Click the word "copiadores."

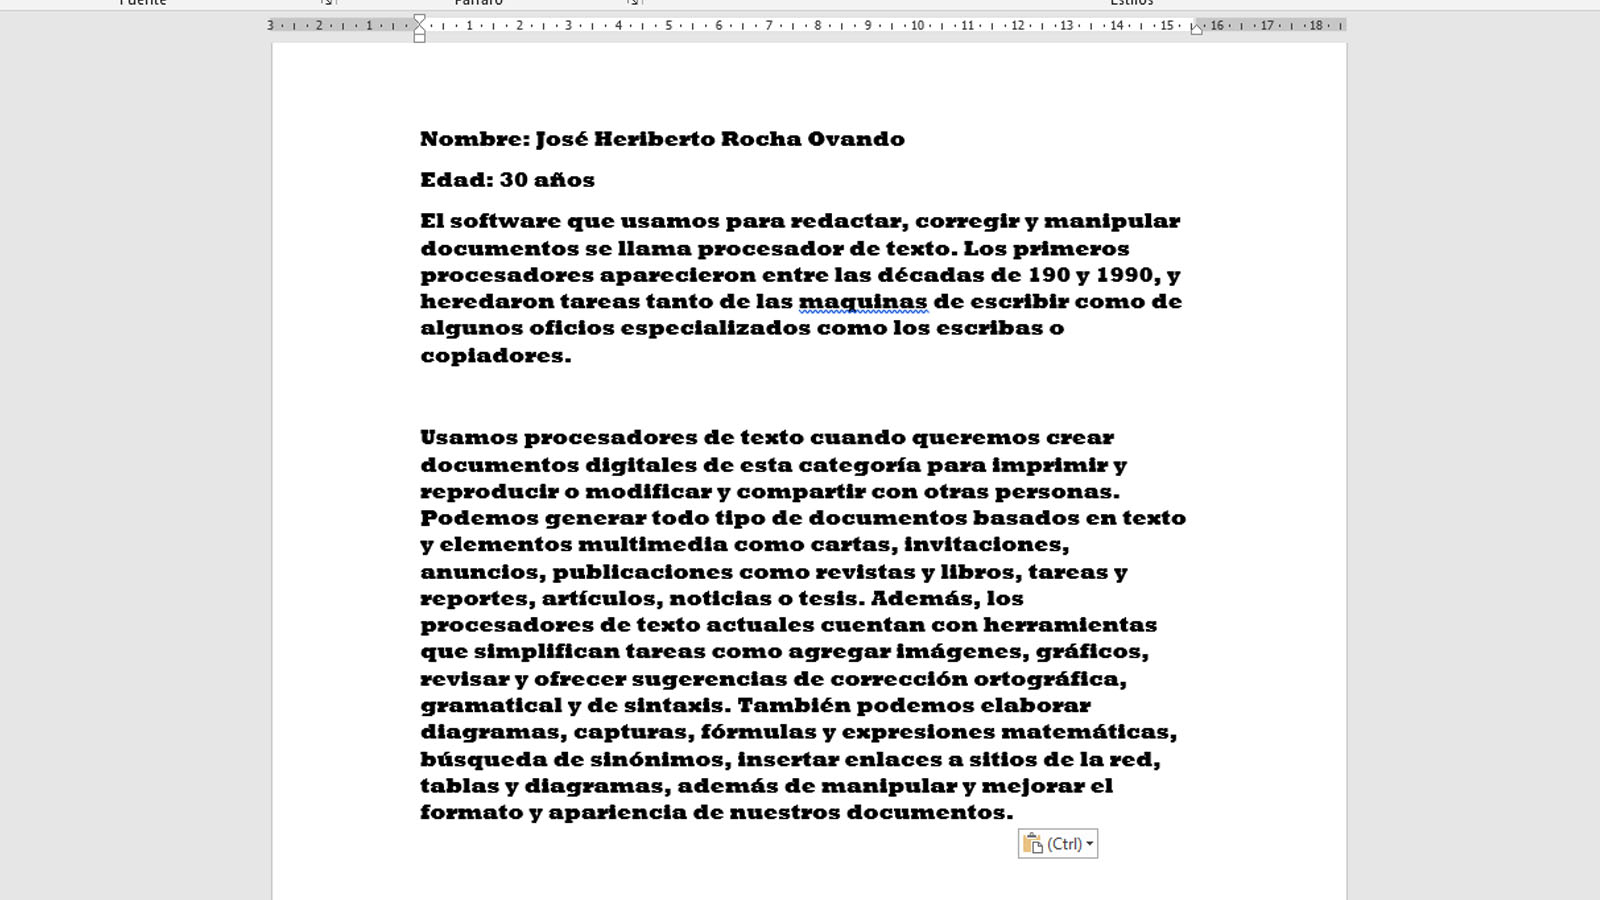495,356
